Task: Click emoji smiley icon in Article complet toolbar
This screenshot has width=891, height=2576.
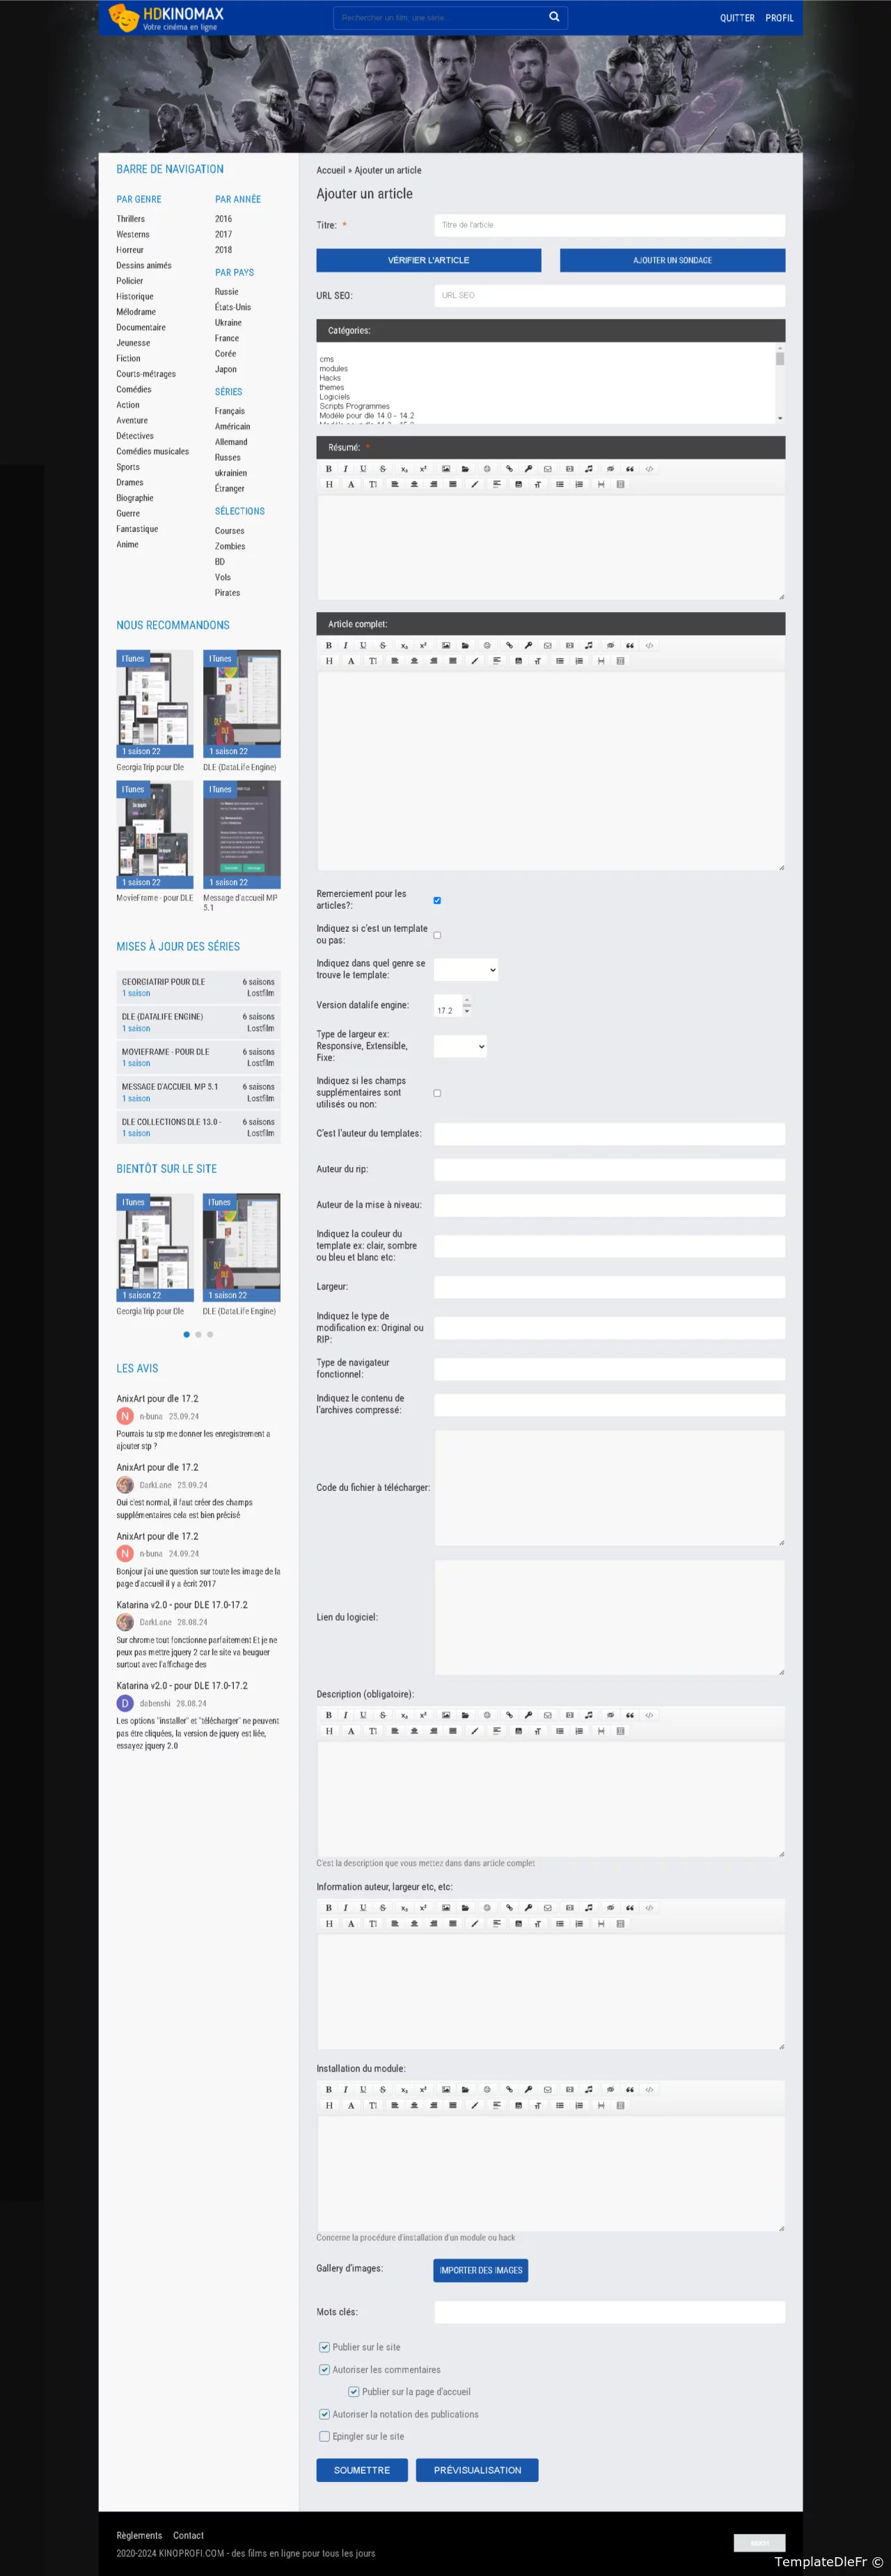Action: click(487, 645)
